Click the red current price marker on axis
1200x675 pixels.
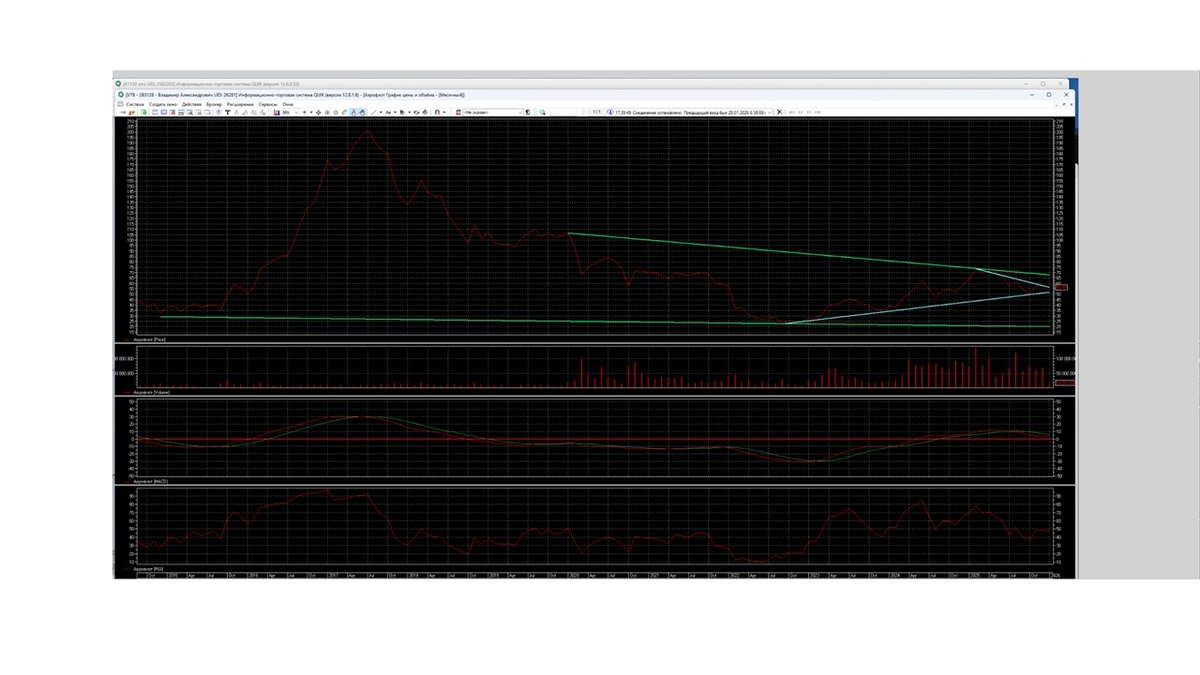click(1061, 287)
